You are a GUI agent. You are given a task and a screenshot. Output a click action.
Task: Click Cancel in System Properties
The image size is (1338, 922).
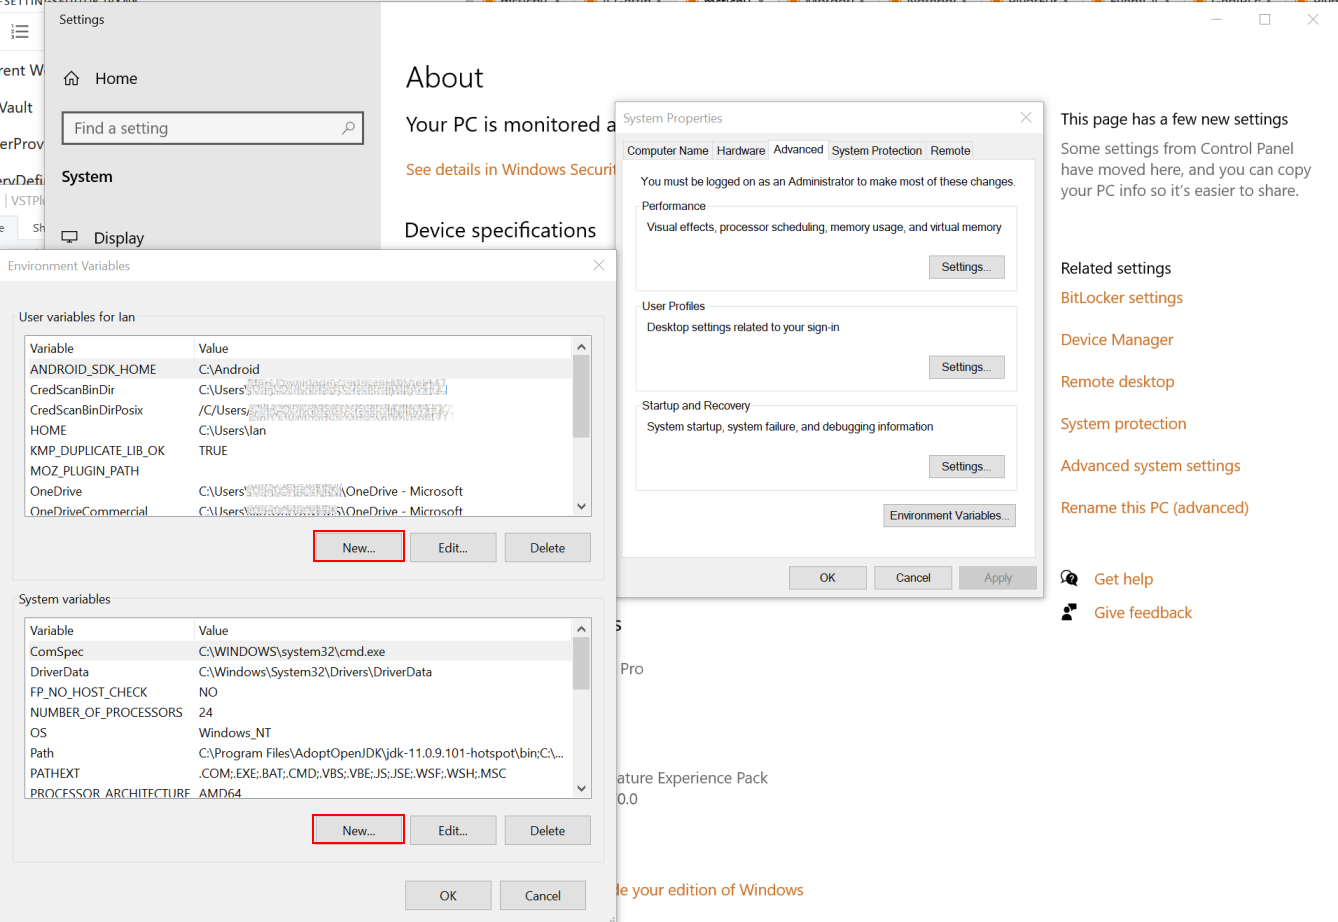(x=913, y=577)
